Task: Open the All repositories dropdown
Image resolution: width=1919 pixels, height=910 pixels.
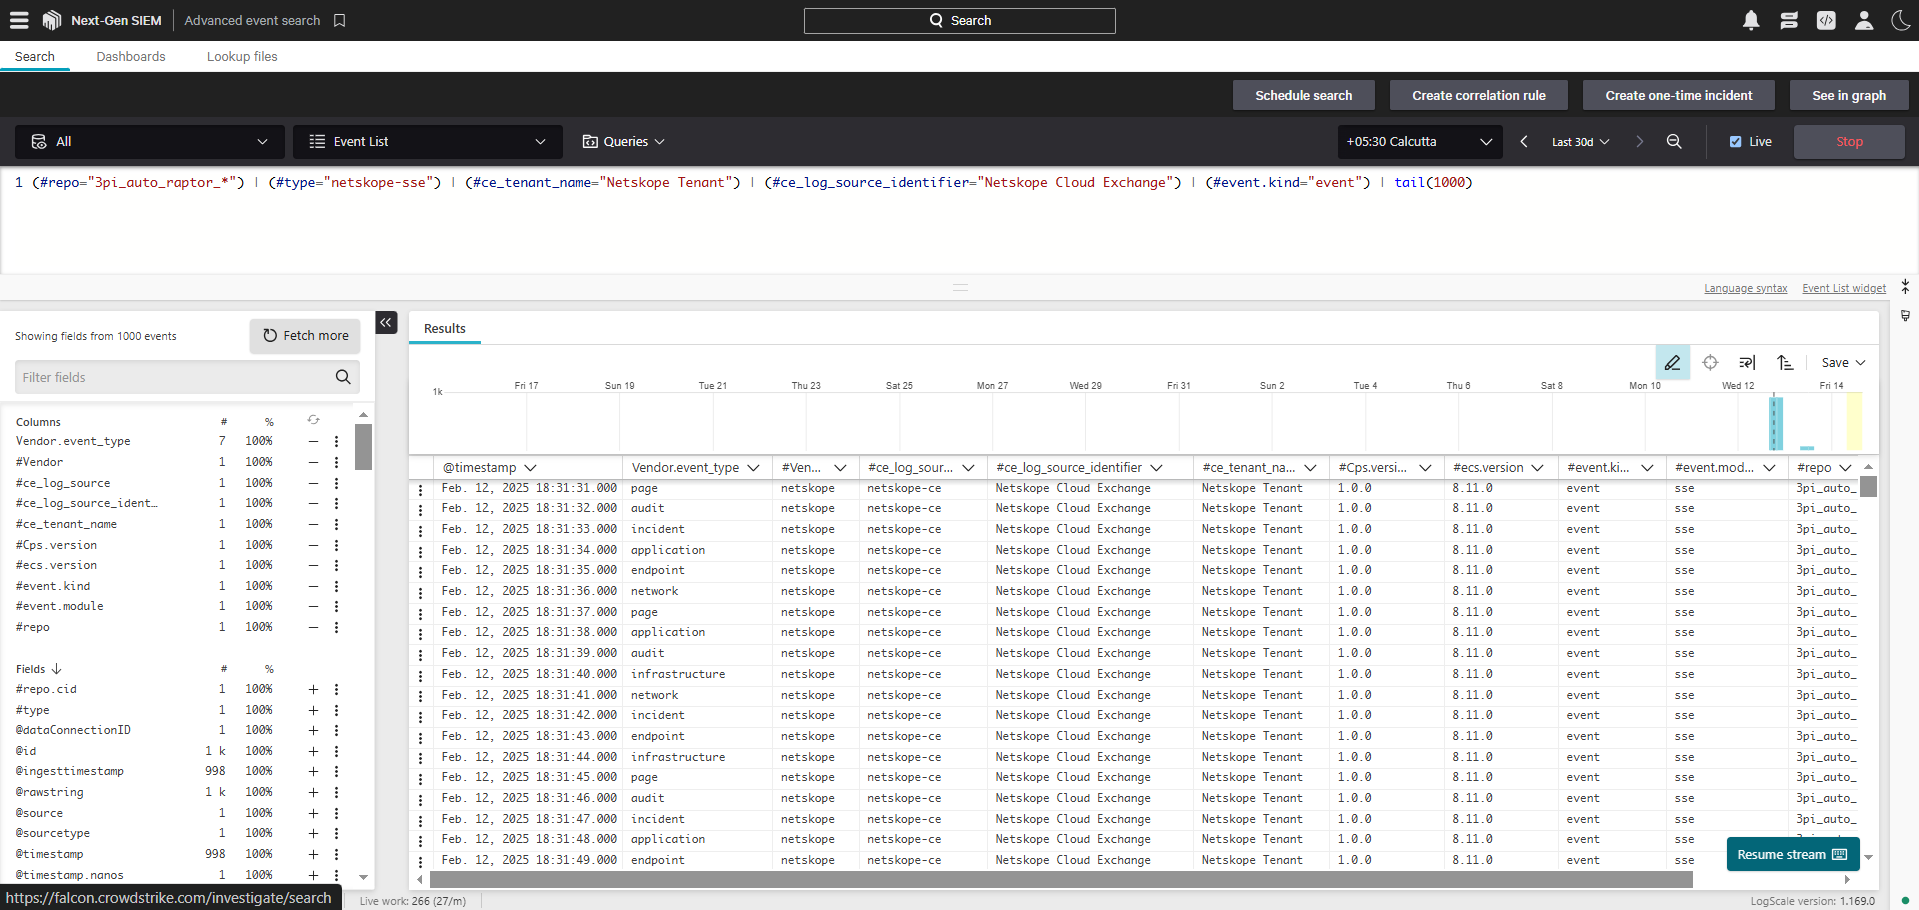Action: [150, 142]
